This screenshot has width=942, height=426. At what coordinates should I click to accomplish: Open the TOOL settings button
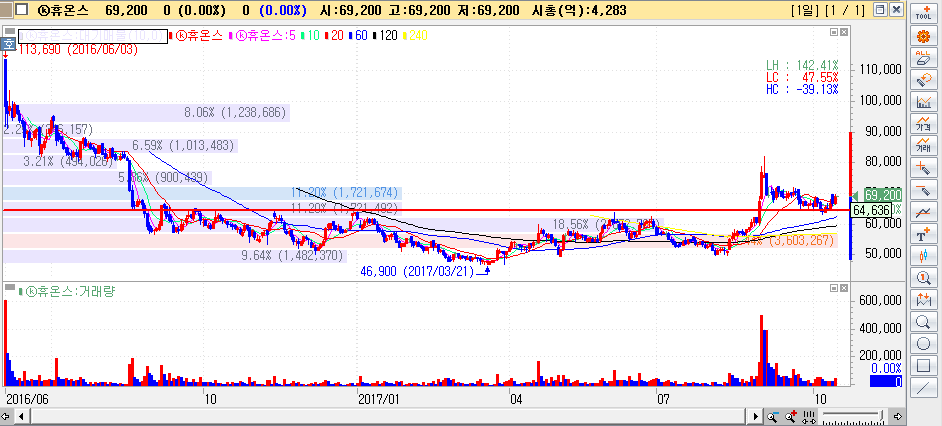point(924,11)
